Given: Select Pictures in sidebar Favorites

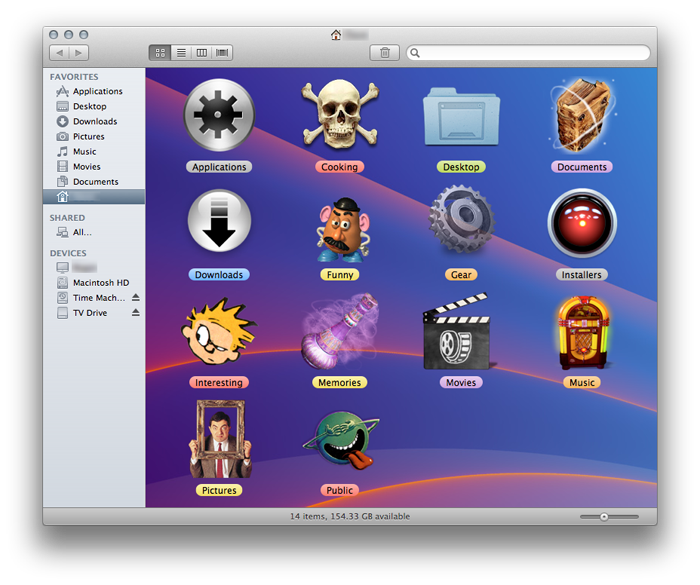Looking at the screenshot, I should click(x=94, y=137).
